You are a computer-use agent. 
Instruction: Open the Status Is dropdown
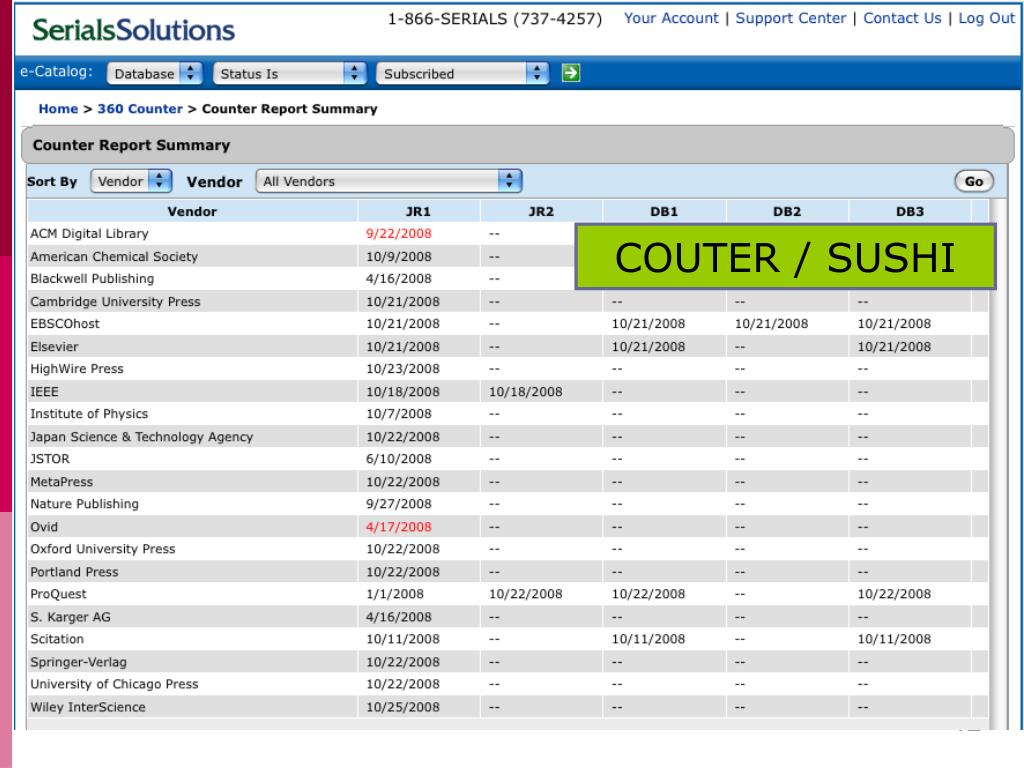pos(289,73)
